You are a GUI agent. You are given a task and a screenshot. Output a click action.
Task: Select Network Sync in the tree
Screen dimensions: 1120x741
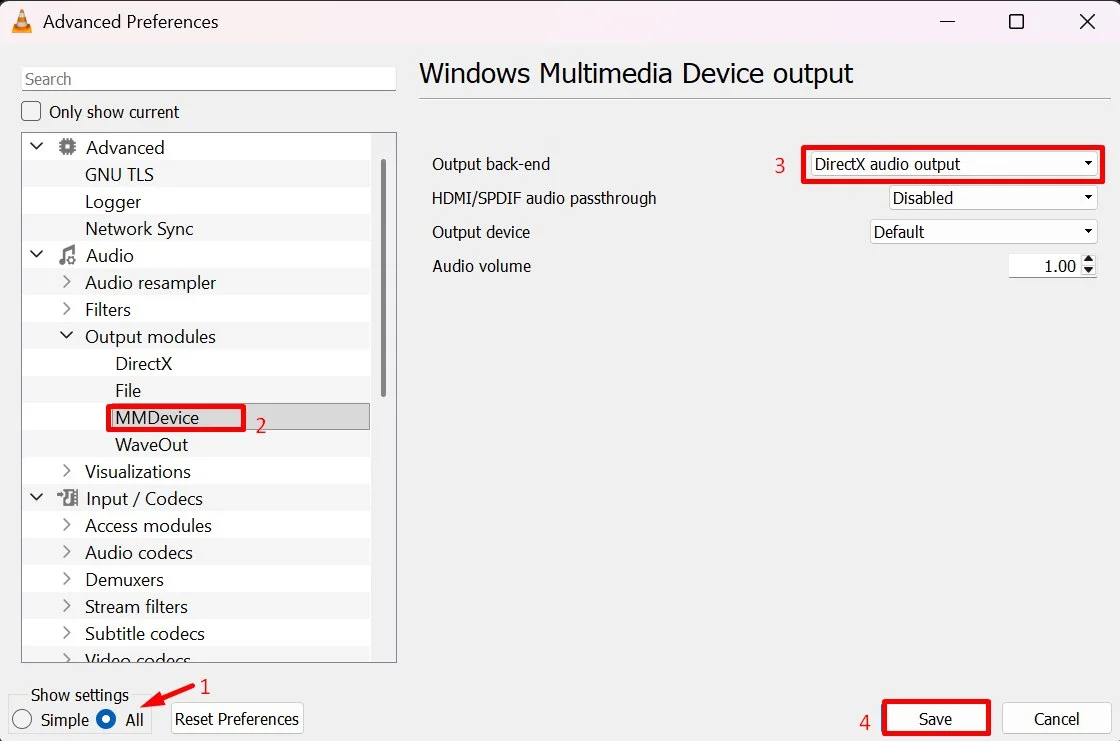point(139,229)
